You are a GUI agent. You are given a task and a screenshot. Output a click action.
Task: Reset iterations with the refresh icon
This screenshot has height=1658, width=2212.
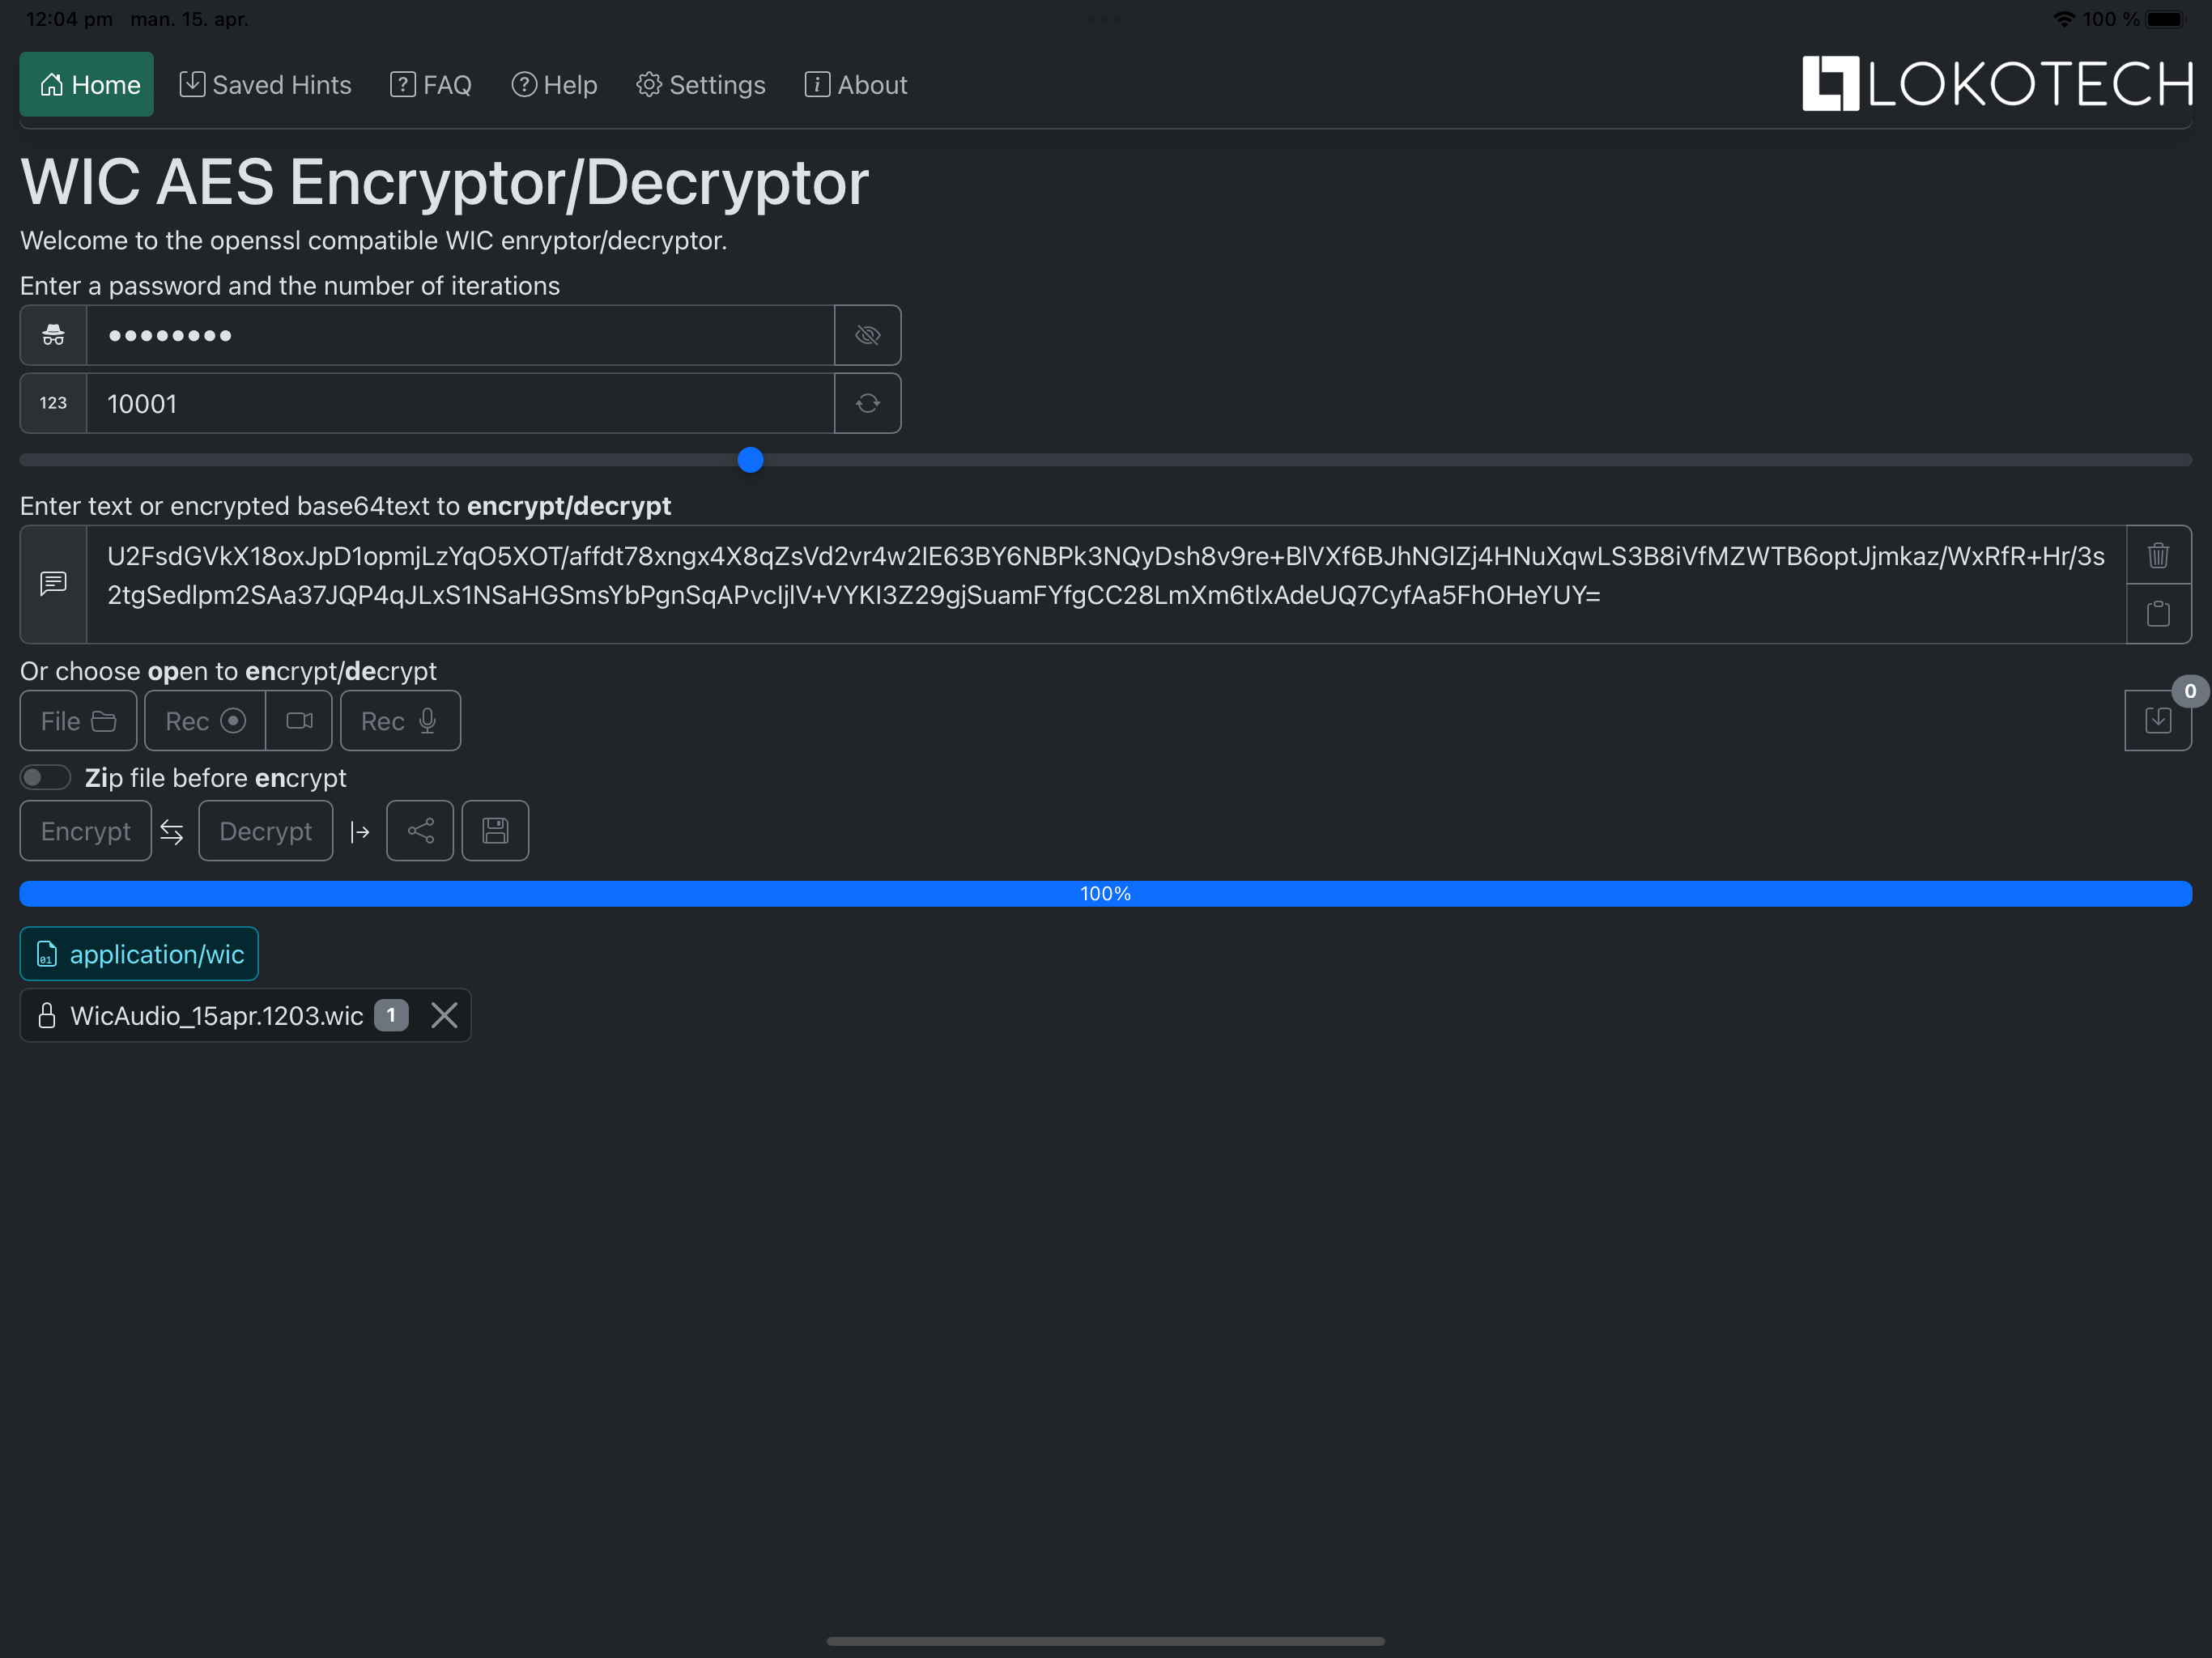click(867, 403)
